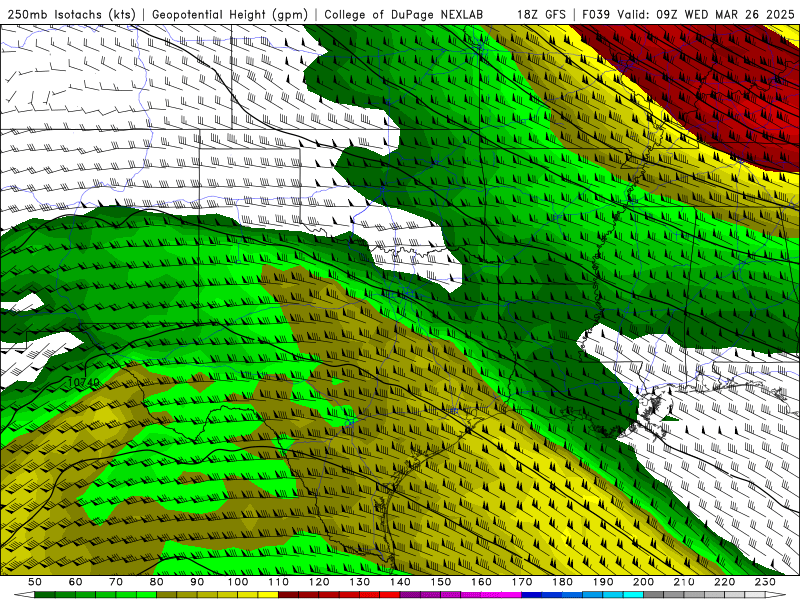The width and height of the screenshot is (800, 600).
Task: Click the bright red swatch below '140'
Action: point(390,595)
